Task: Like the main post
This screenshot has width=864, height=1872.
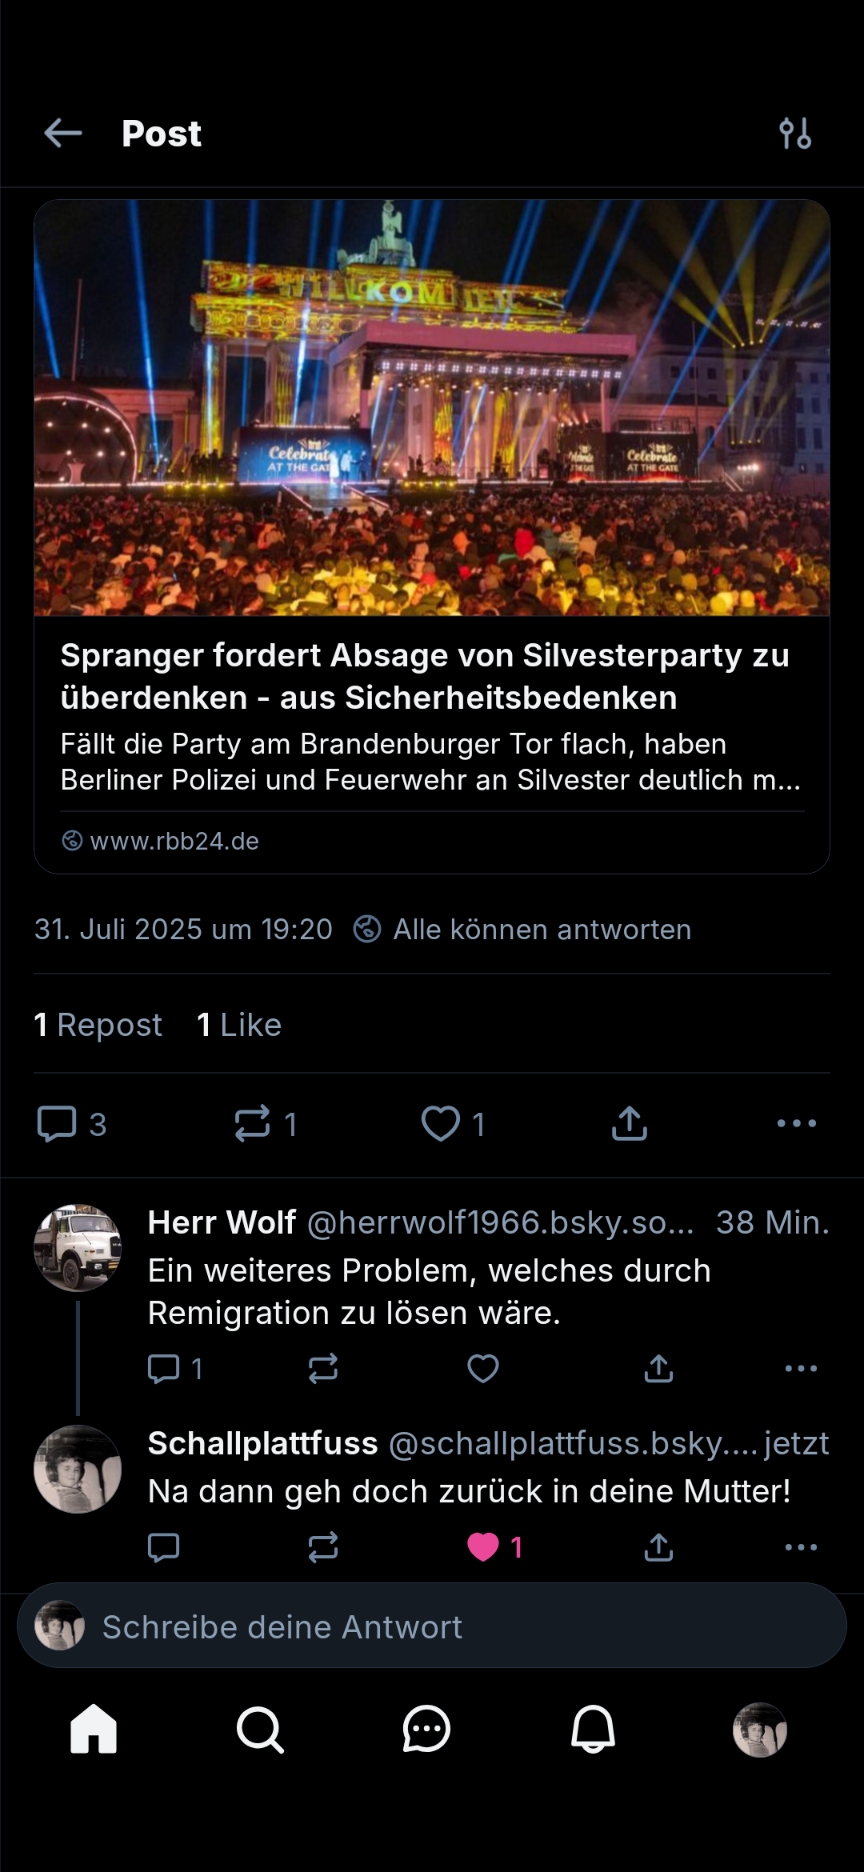Action: coord(441,1123)
